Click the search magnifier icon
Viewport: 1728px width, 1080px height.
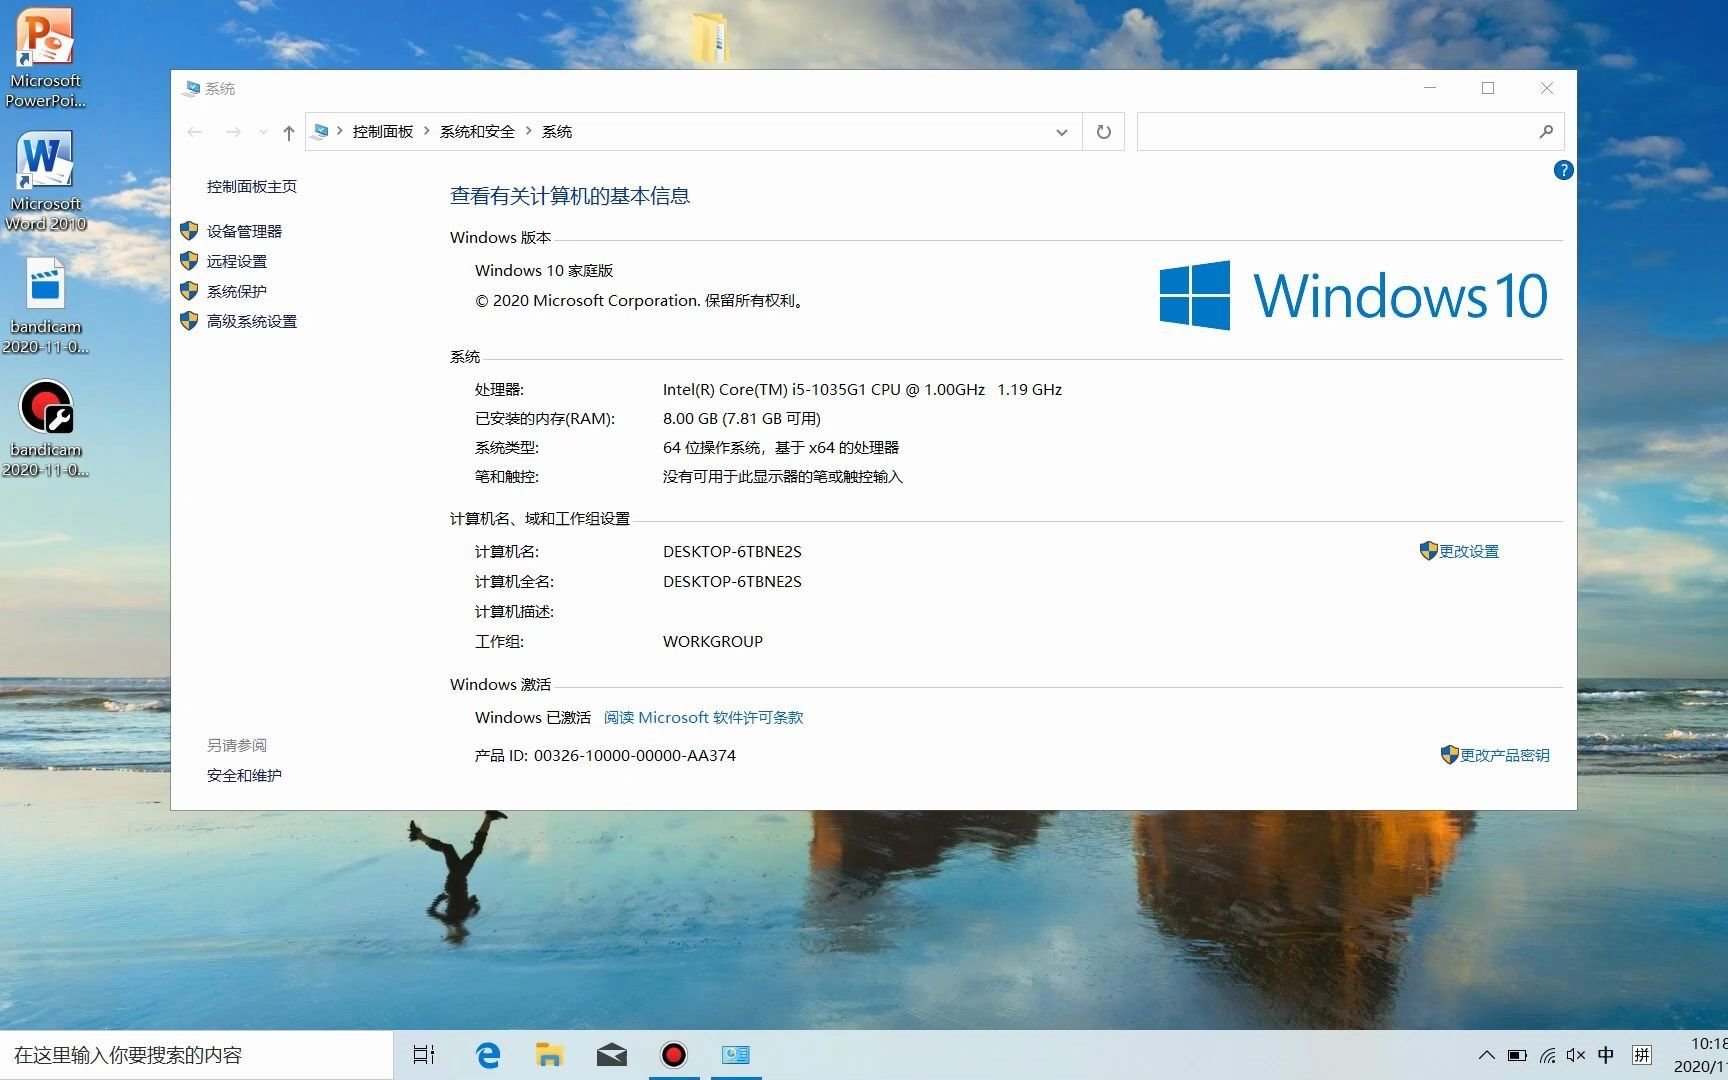click(1546, 131)
